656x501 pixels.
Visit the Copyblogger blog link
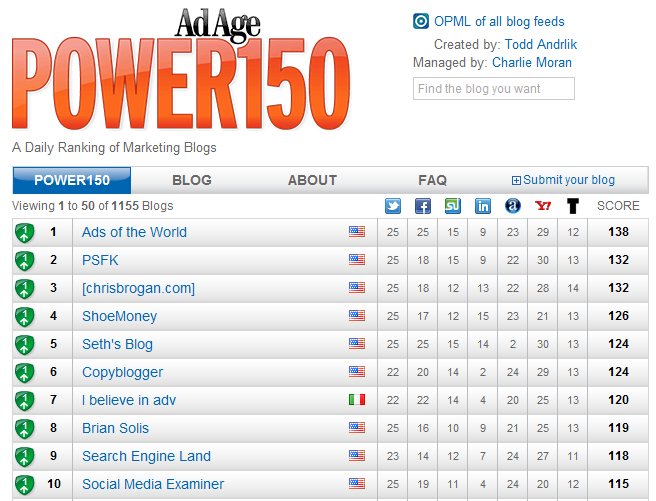coord(122,372)
